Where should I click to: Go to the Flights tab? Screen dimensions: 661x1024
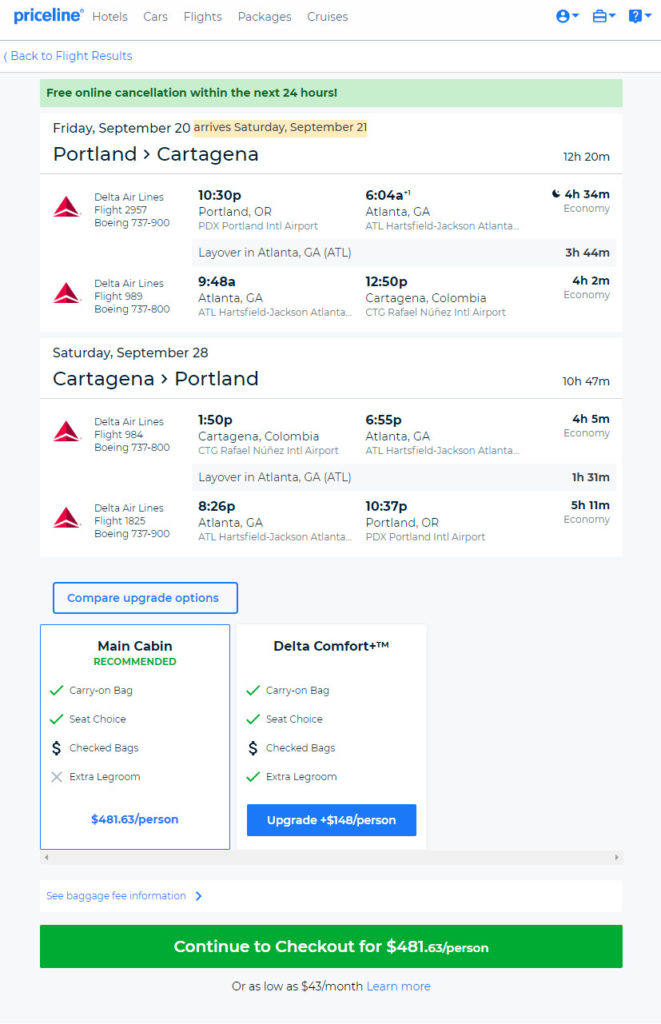pyautogui.click(x=202, y=16)
